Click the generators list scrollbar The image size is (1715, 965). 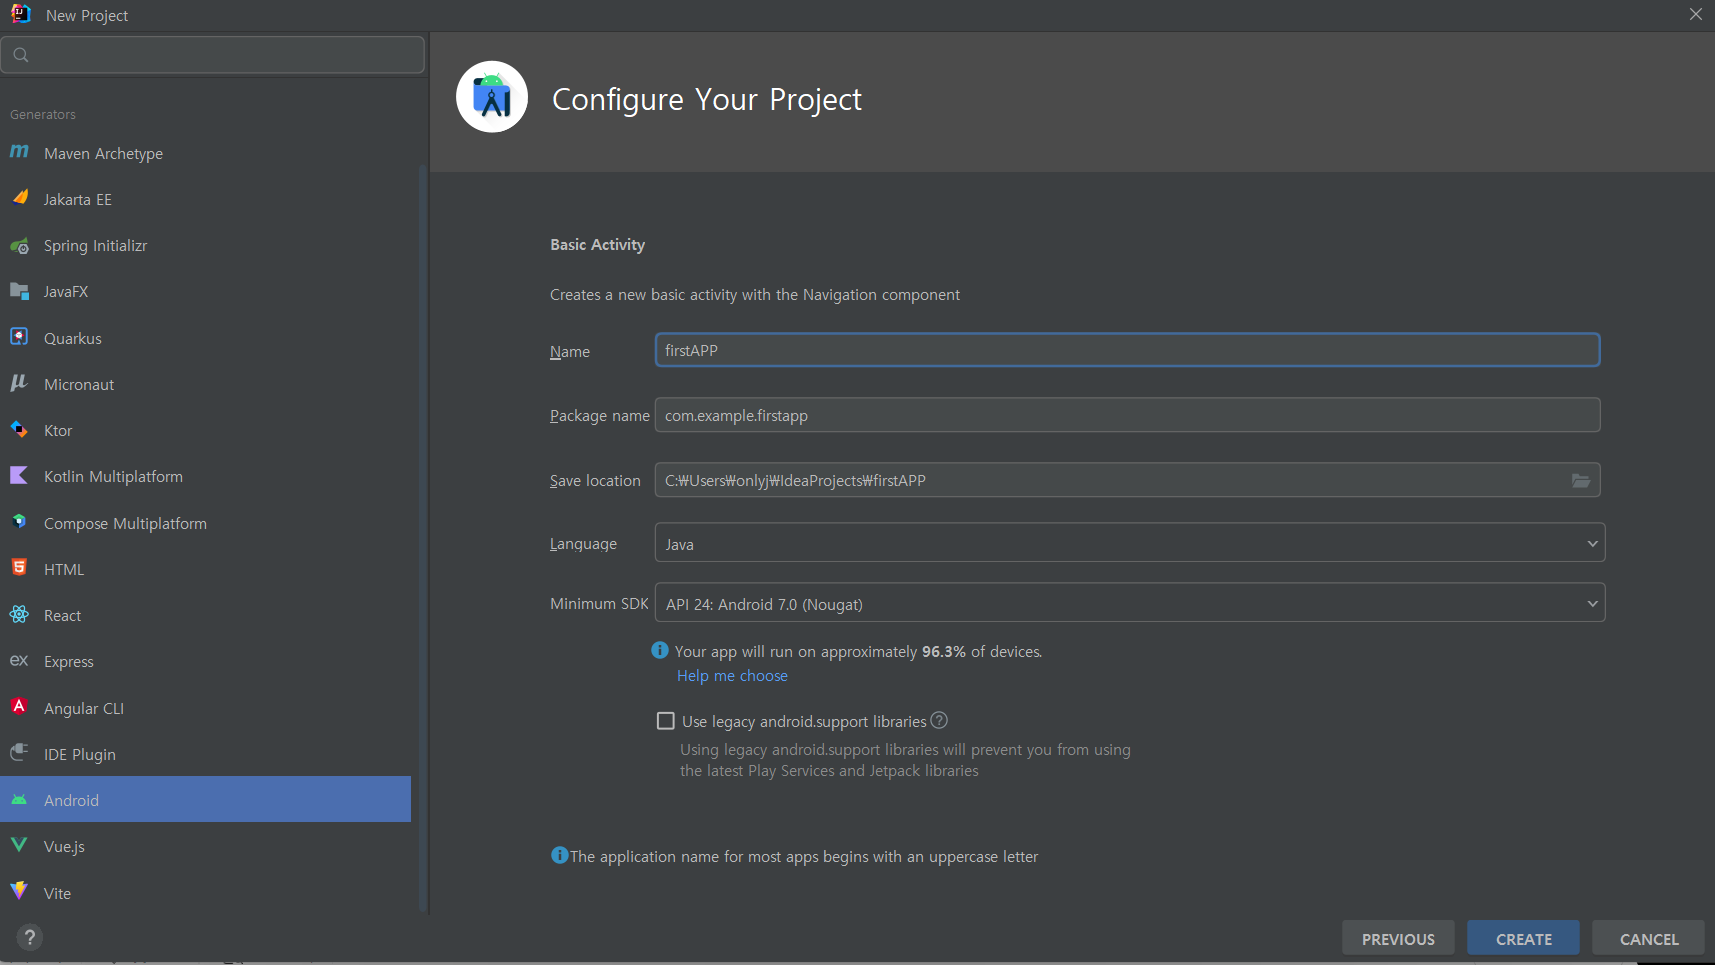423,540
